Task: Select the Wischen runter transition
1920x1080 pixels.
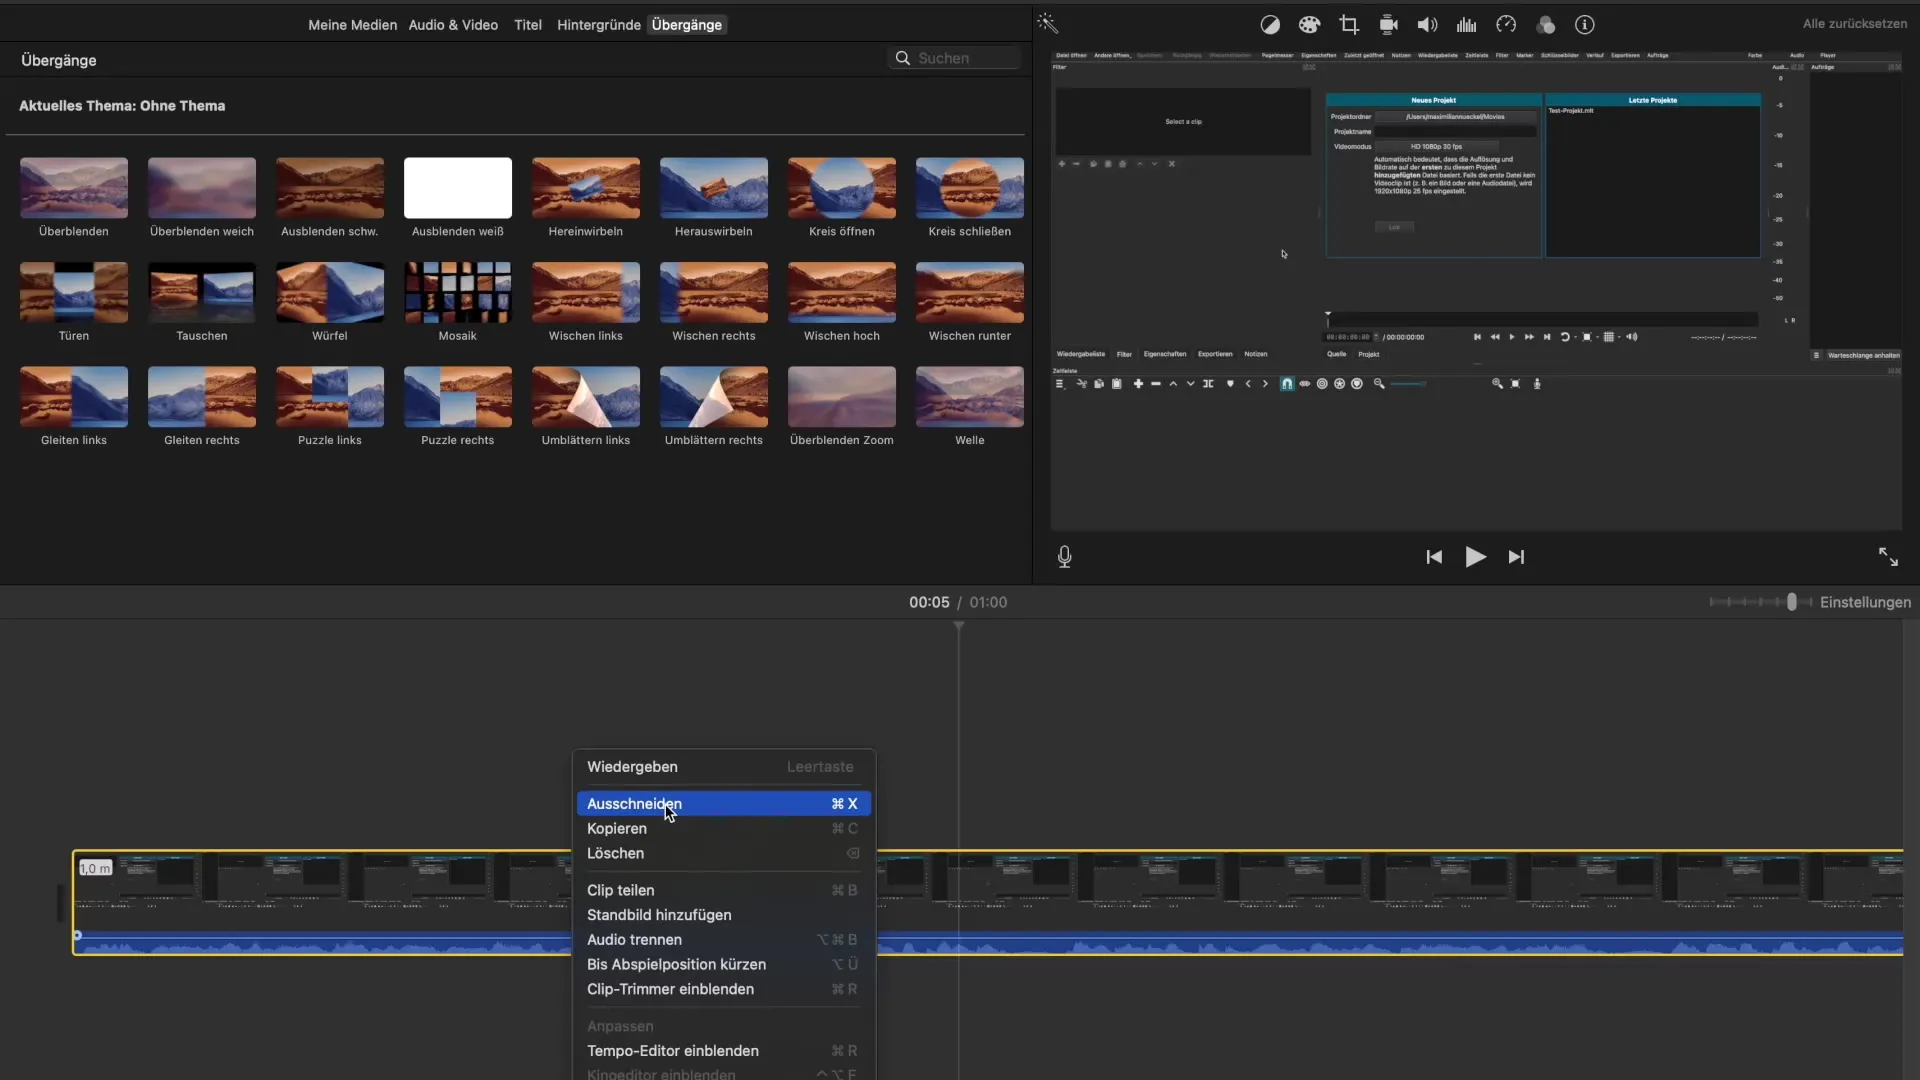Action: pyautogui.click(x=970, y=293)
